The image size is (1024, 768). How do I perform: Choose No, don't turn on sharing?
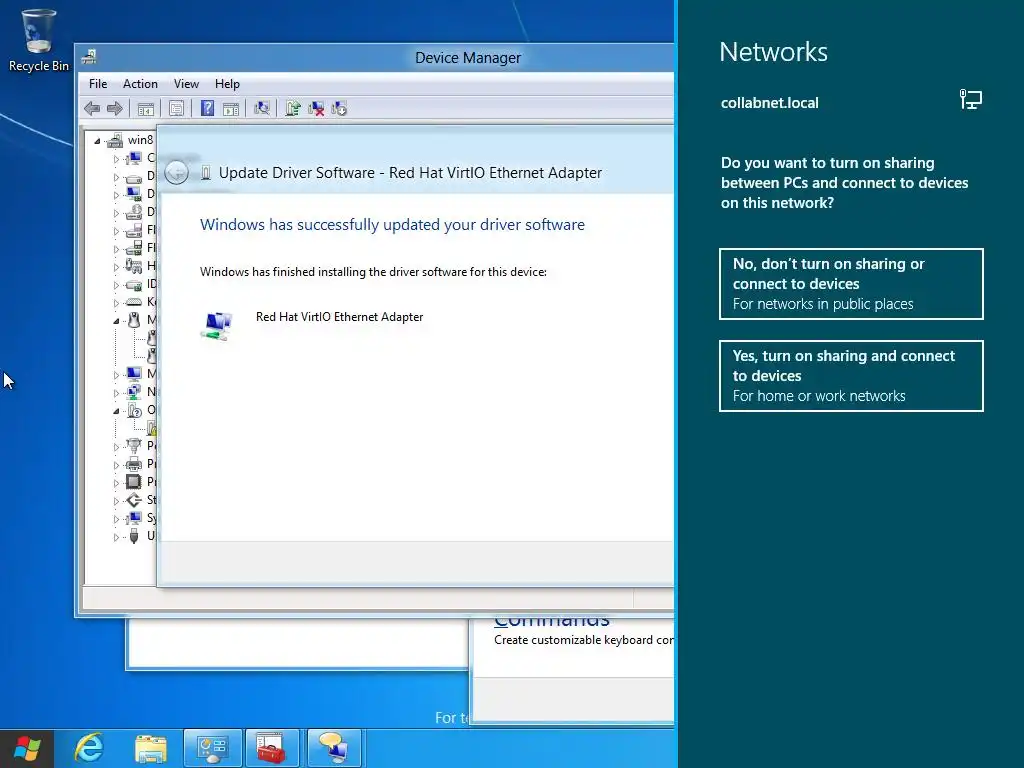click(851, 284)
